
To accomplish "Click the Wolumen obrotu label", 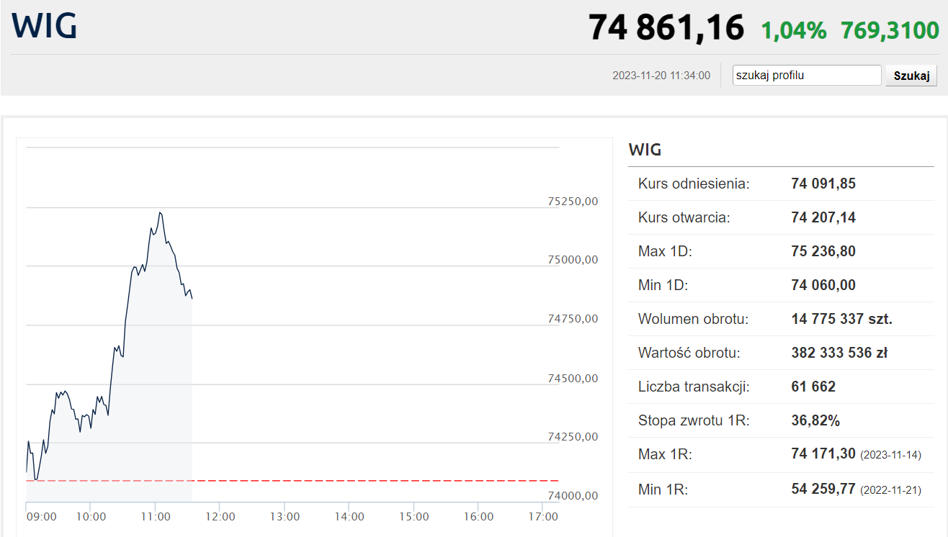I will coord(693,319).
